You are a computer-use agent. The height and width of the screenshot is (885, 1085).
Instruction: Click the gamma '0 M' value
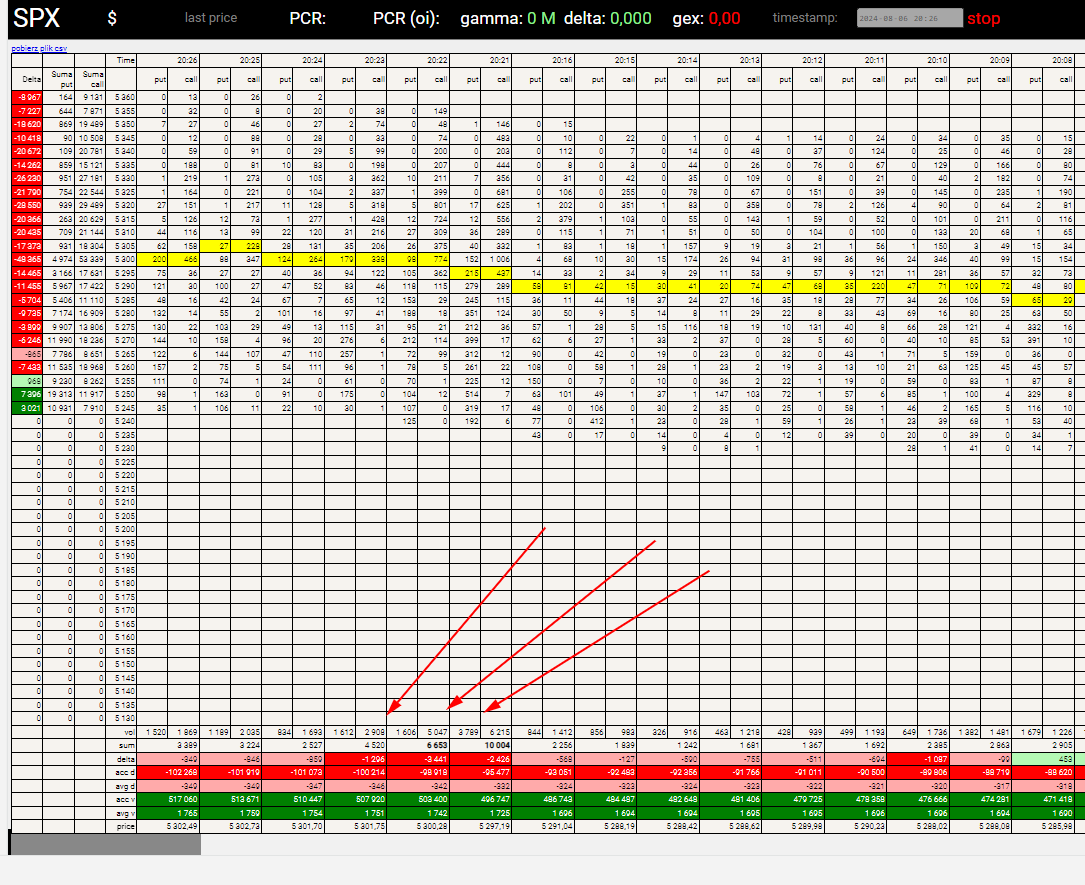click(541, 19)
